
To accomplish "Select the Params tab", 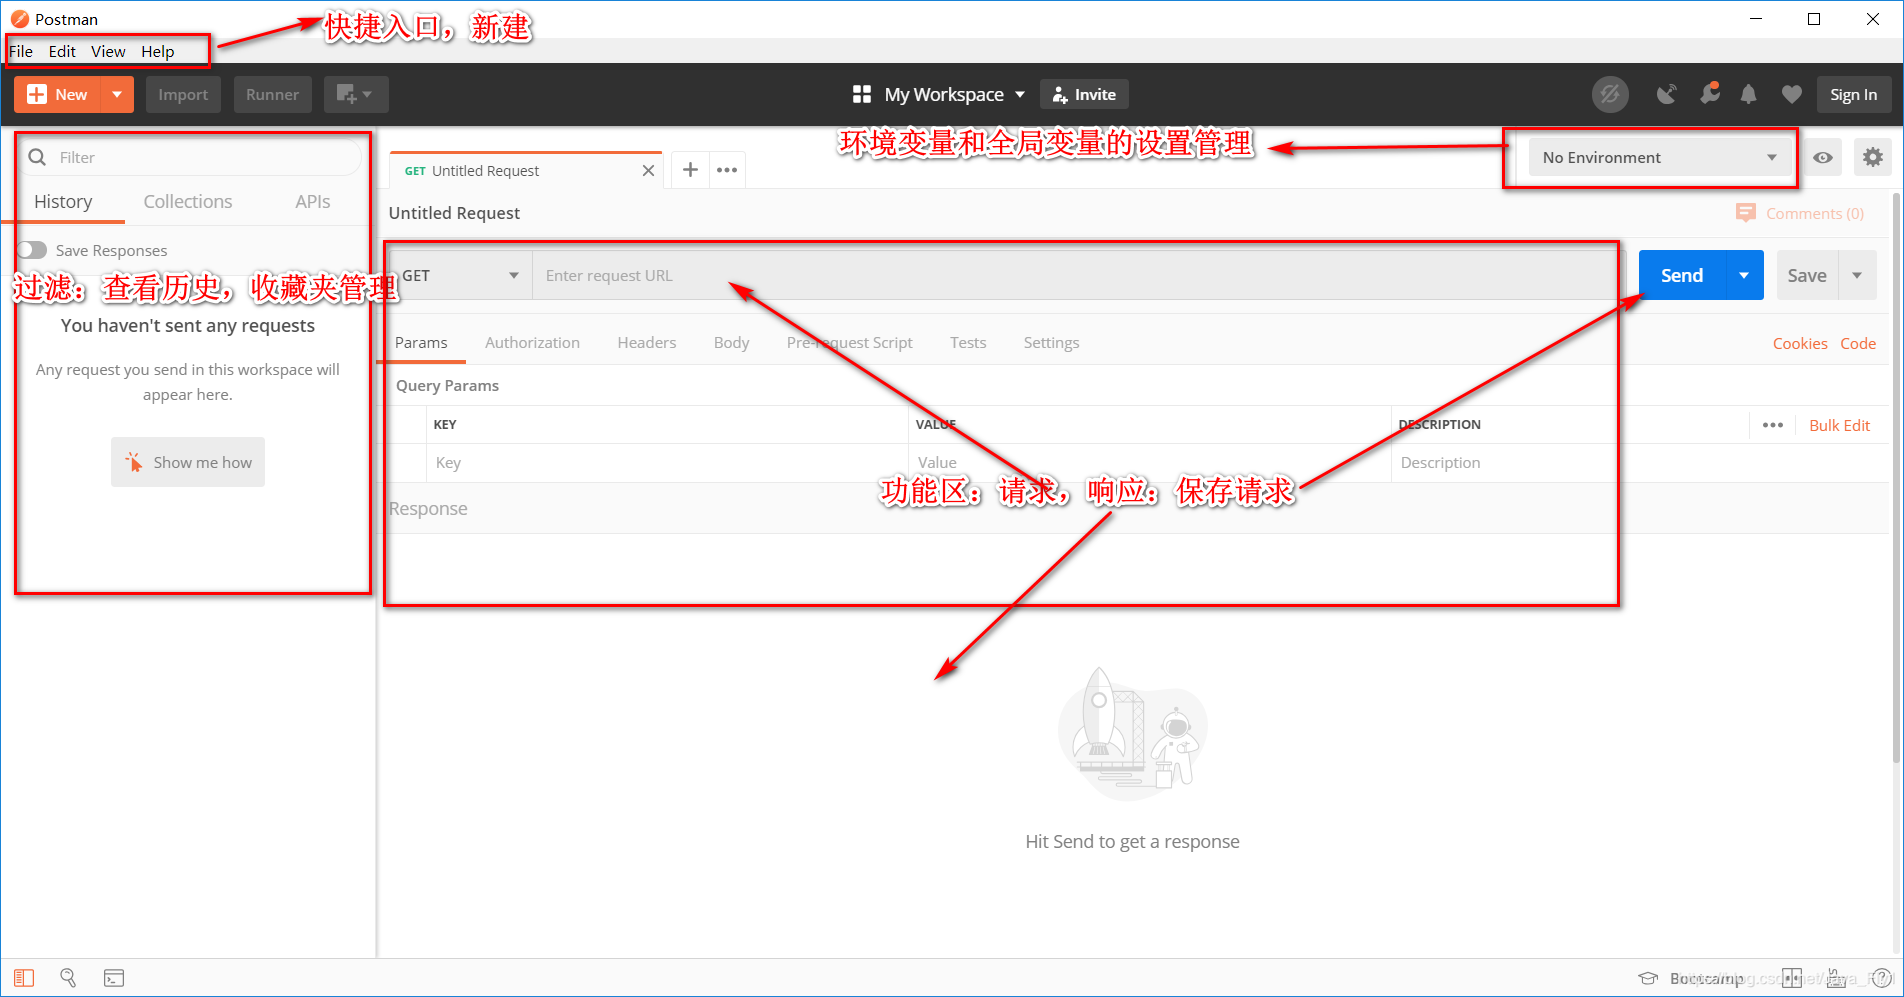I will (x=421, y=342).
